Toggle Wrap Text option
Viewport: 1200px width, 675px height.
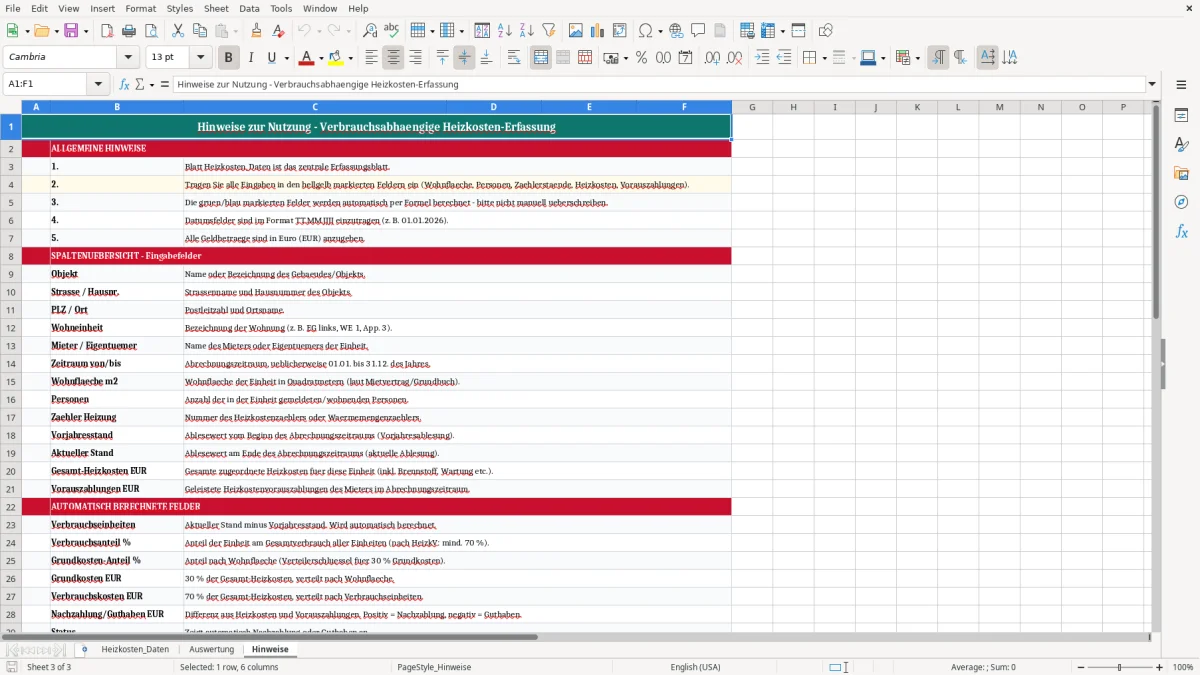click(513, 58)
